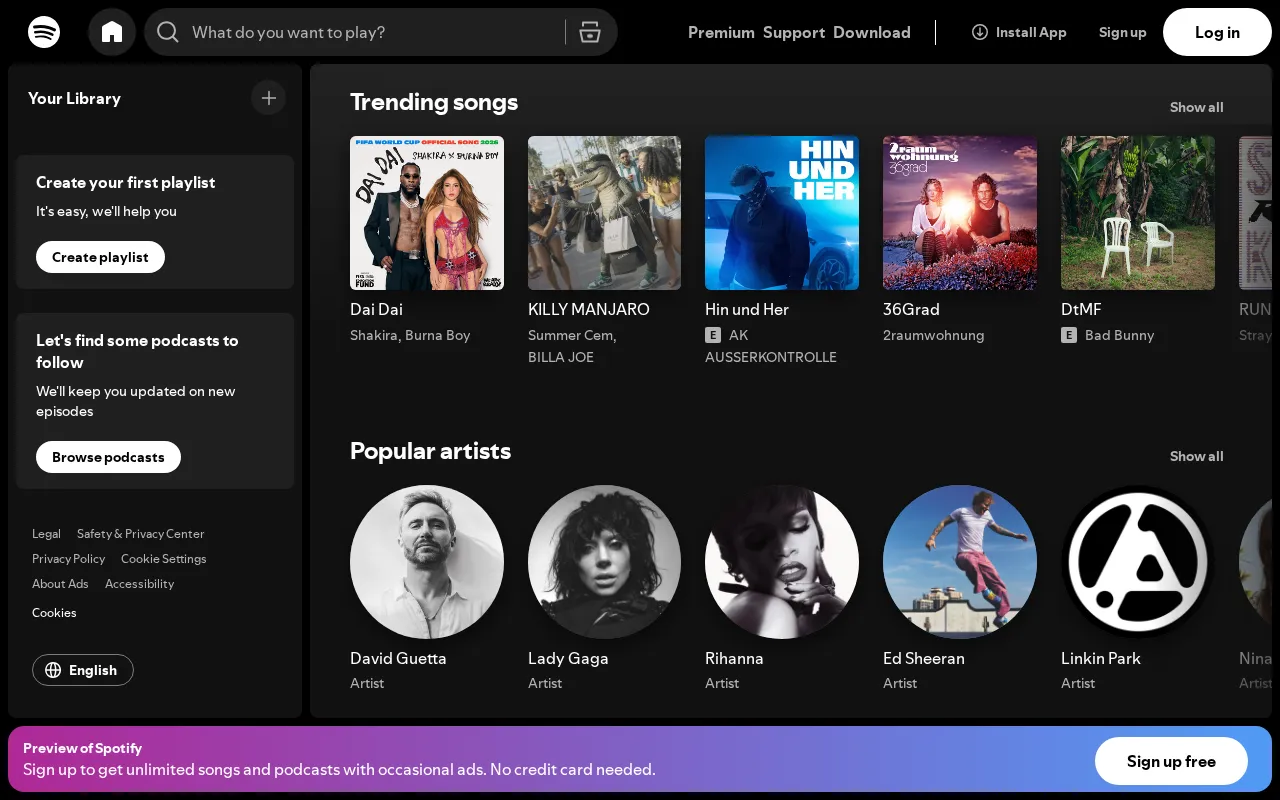Viewport: 1280px width, 800px height.
Task: Open the KILLY MANJARO cover art
Action: click(x=604, y=213)
